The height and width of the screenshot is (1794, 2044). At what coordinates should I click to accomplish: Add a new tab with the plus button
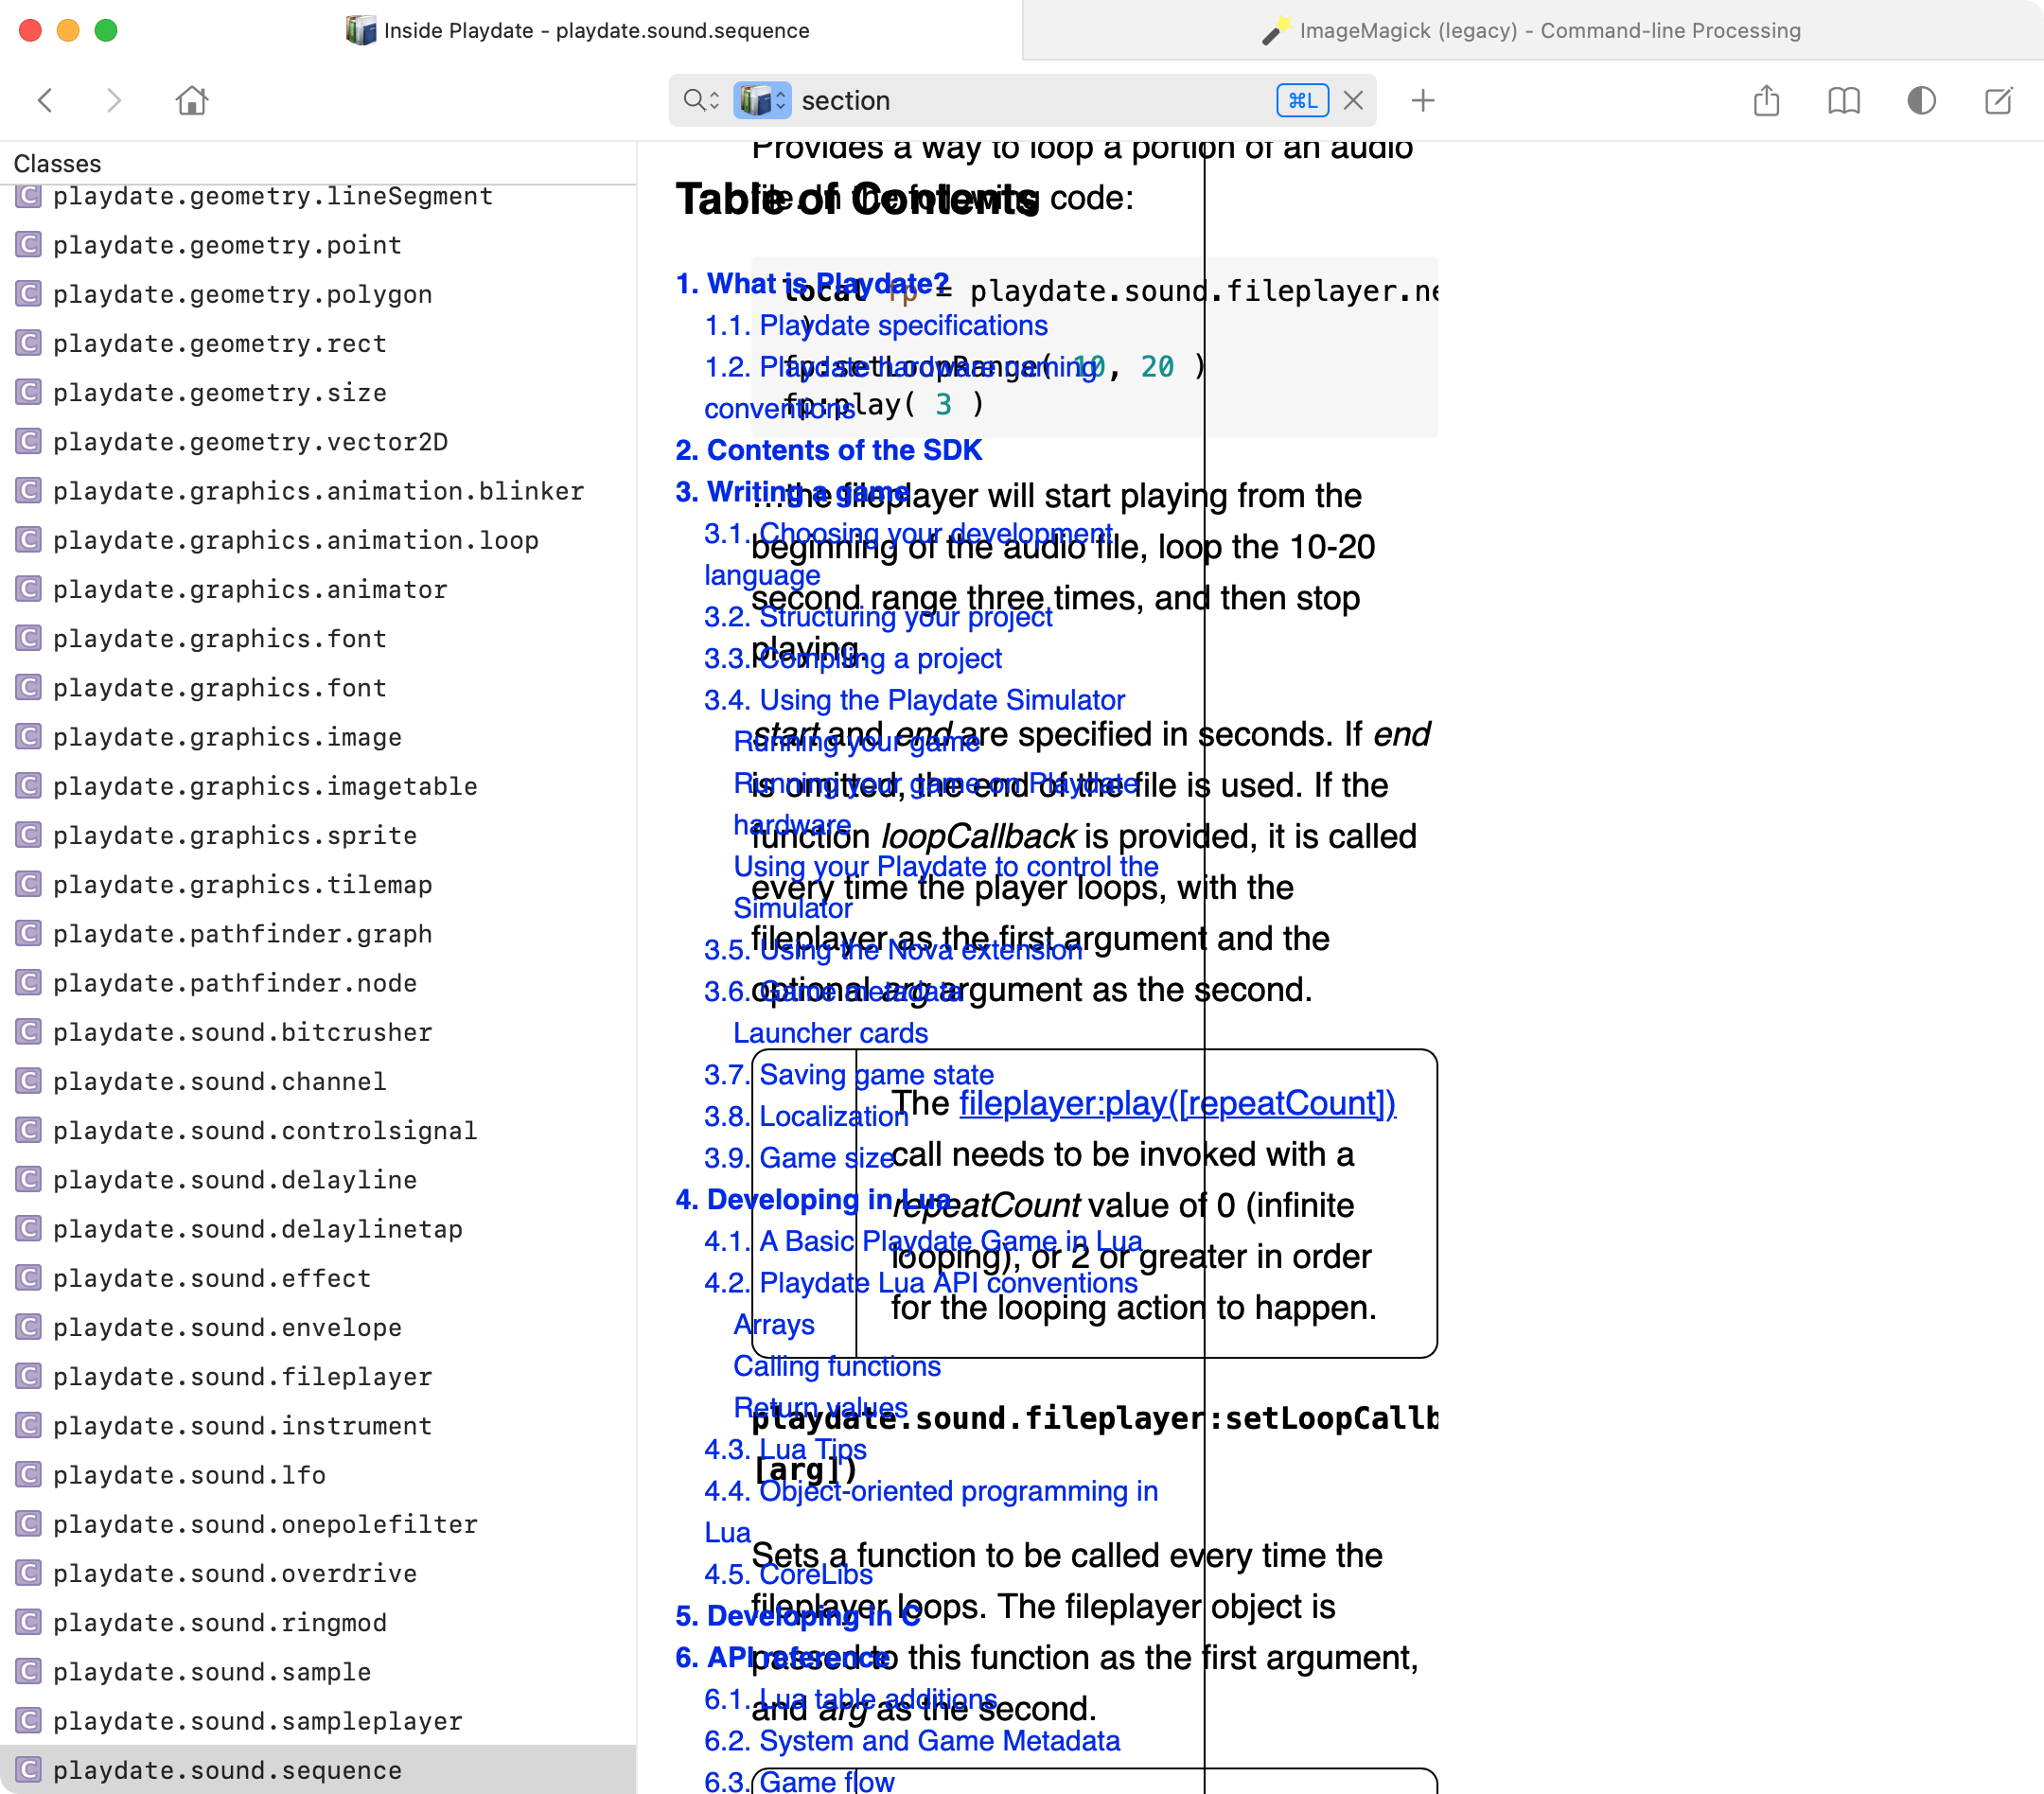click(x=1422, y=100)
